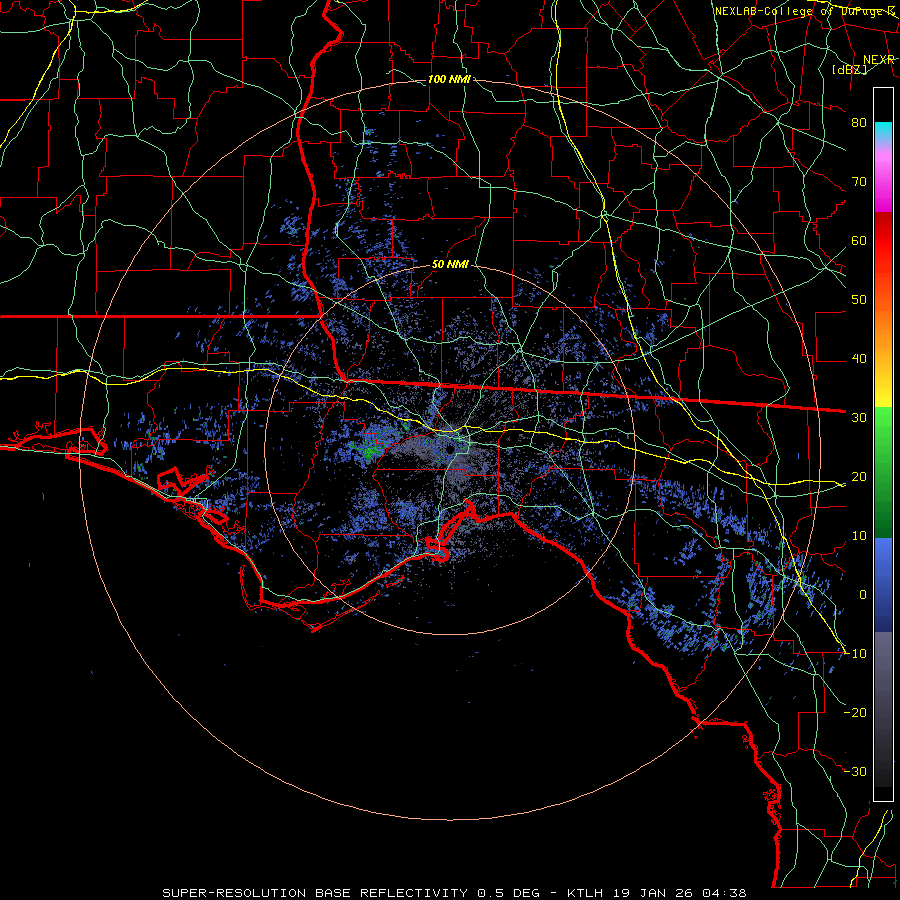The width and height of the screenshot is (900, 900).
Task: Click the 30 value on dBZ scale
Action: (x=859, y=418)
